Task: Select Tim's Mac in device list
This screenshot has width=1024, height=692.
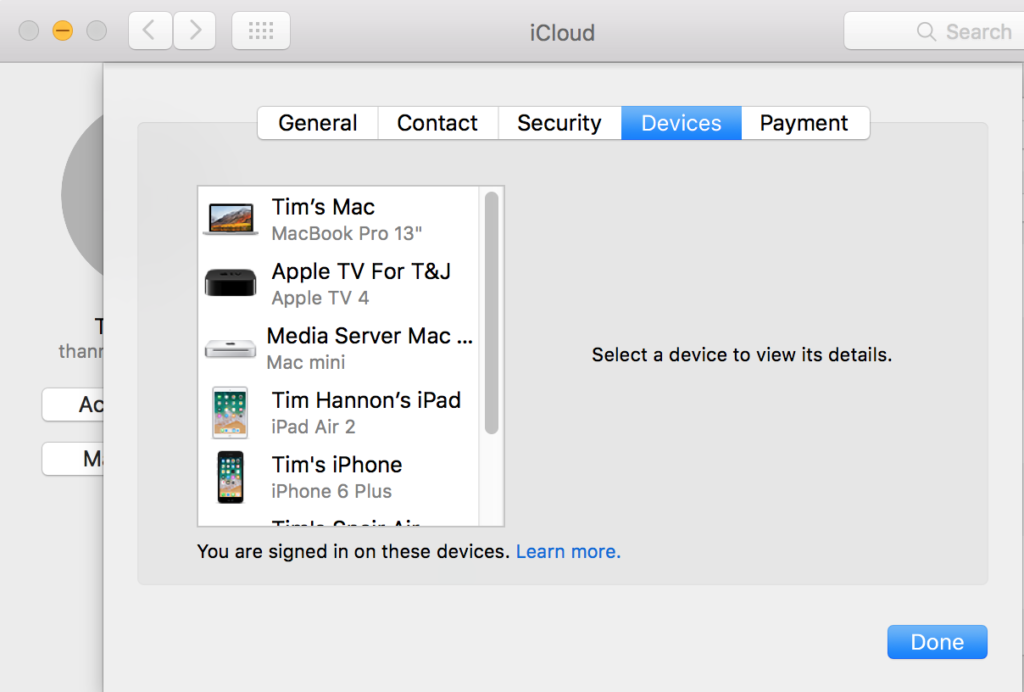Action: [338, 219]
